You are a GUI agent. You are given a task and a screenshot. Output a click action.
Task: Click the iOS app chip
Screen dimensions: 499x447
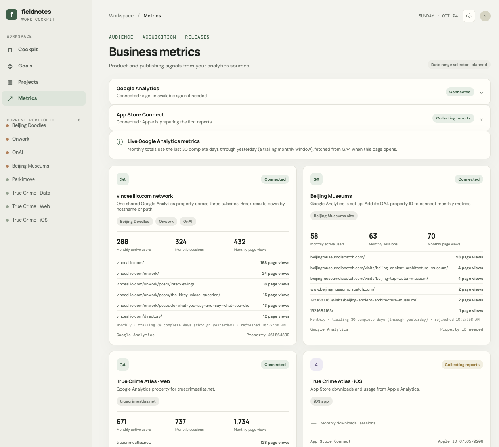tap(321, 401)
